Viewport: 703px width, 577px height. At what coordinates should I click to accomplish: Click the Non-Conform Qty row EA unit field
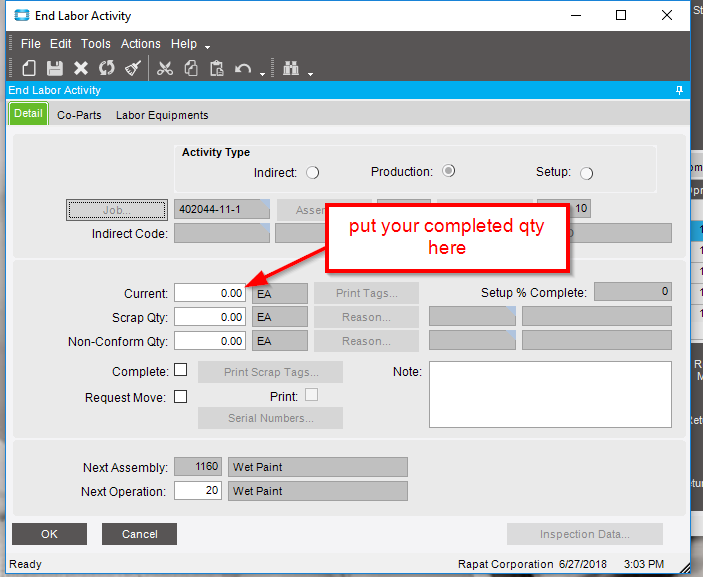280,341
